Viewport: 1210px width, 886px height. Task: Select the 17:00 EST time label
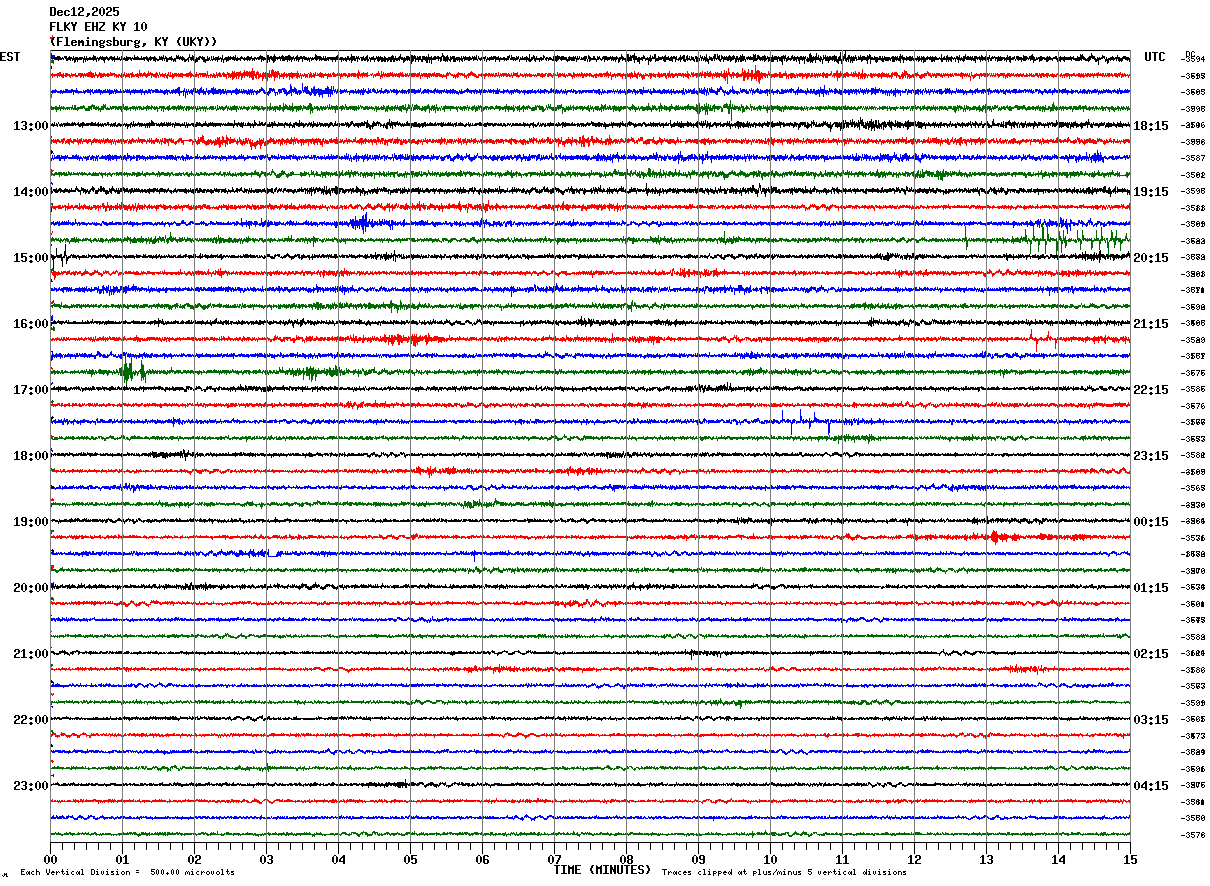[x=31, y=390]
